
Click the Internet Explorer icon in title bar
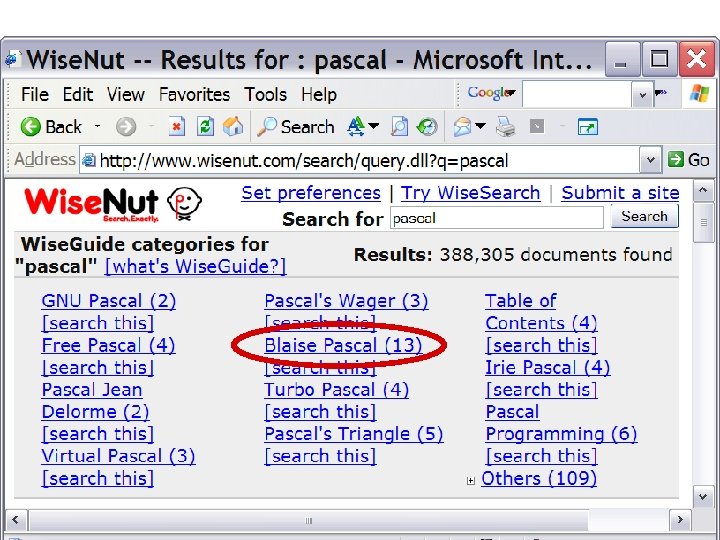[x=12, y=60]
